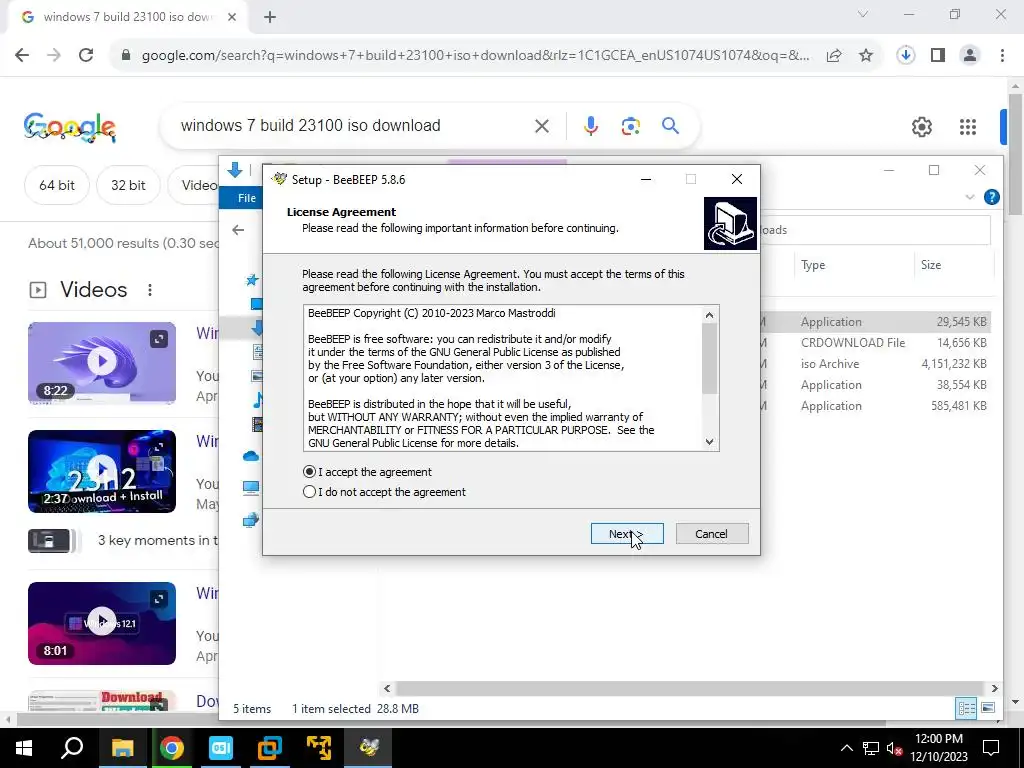Close the windows 7 build 23100 tab
This screenshot has width=1024, height=768.
[x=232, y=18]
